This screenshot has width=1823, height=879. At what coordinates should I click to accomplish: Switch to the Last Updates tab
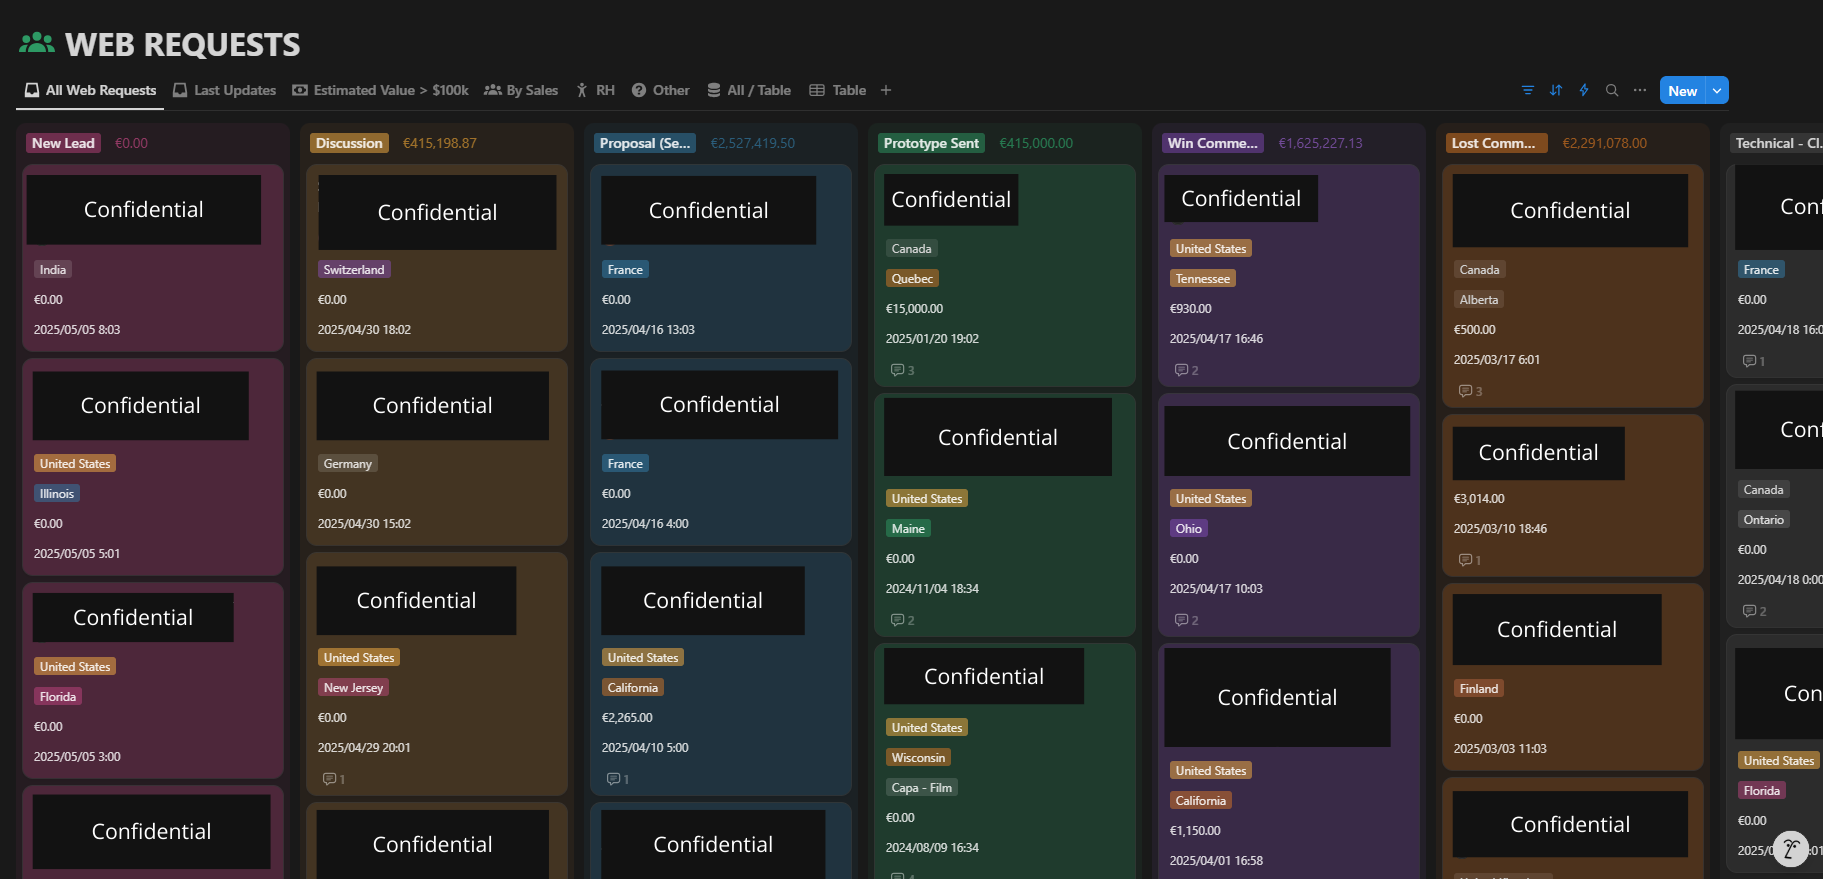[225, 90]
